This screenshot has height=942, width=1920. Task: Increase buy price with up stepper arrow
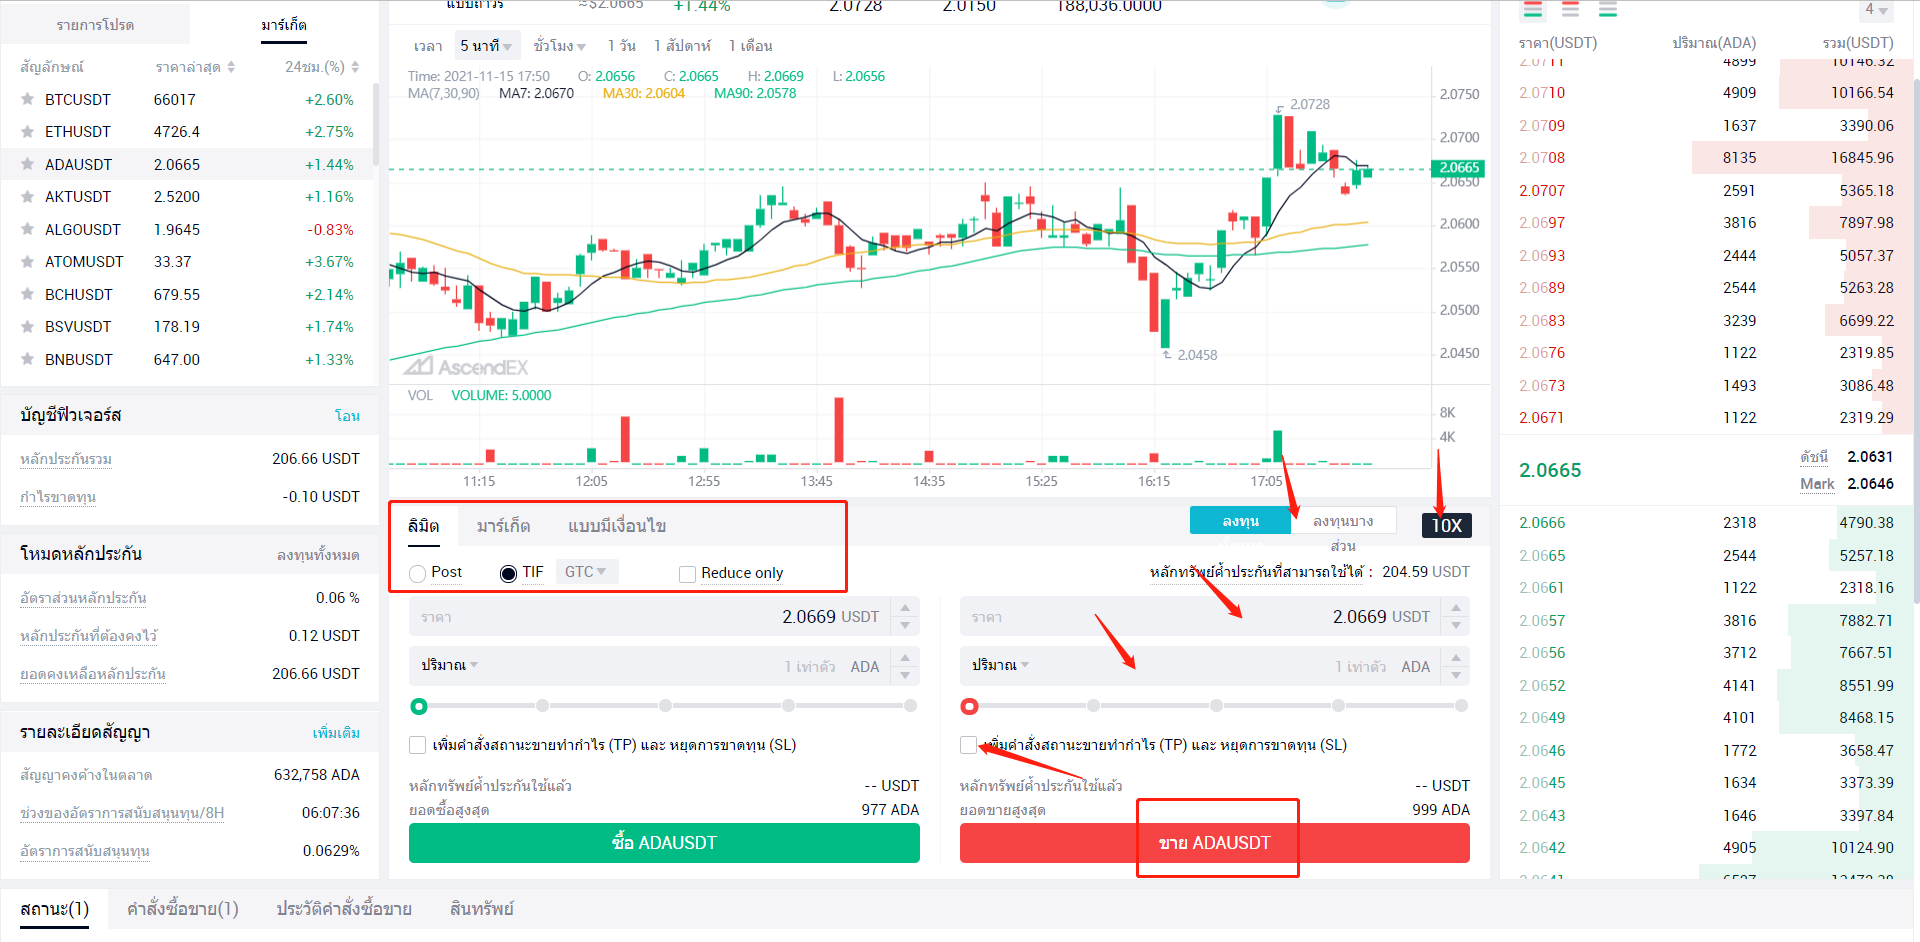[x=905, y=608]
